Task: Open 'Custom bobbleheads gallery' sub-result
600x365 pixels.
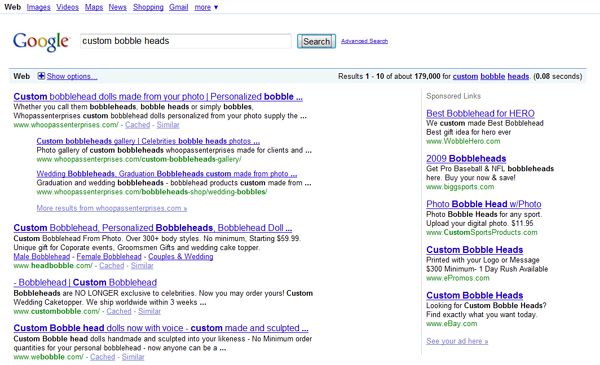Action: pos(148,141)
